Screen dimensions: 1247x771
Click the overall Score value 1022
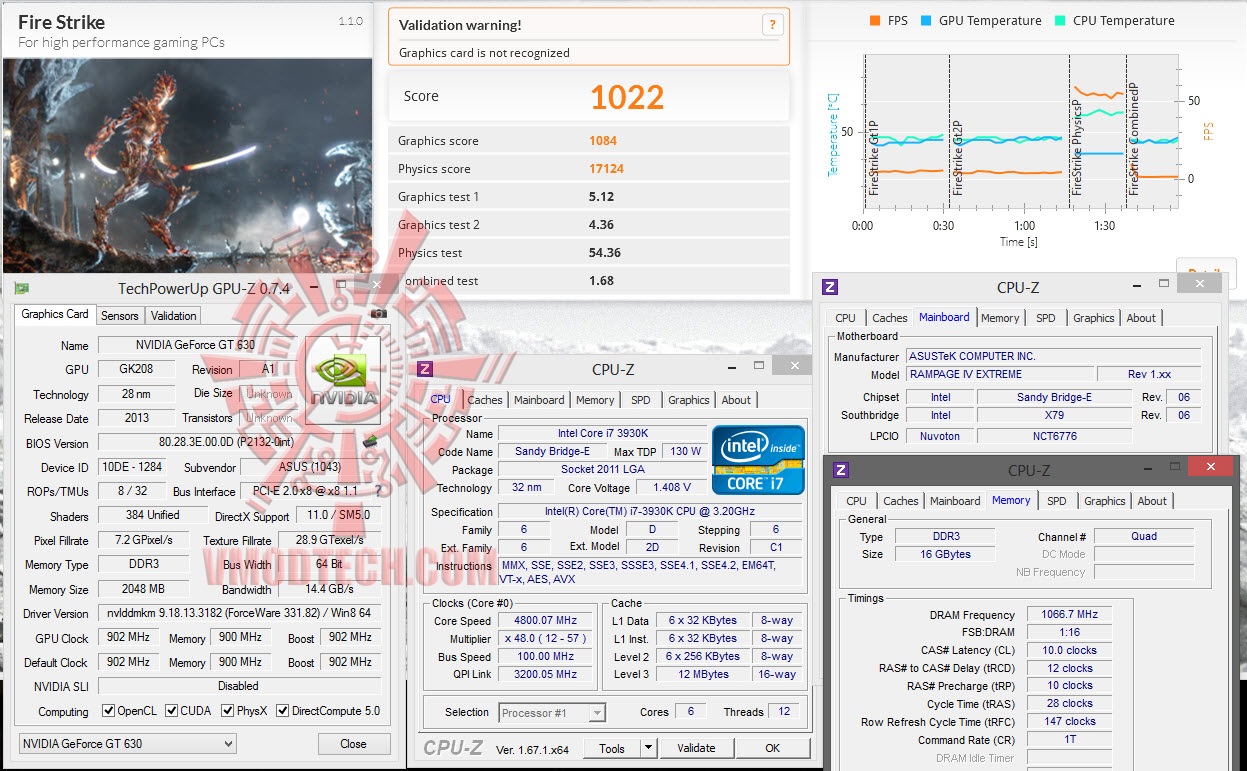click(x=627, y=97)
